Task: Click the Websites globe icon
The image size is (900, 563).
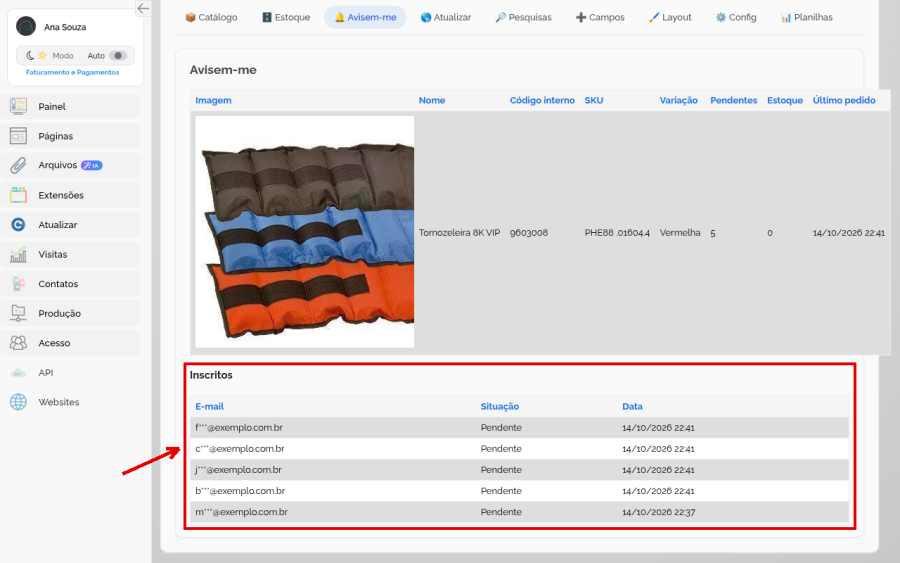Action: coord(18,402)
